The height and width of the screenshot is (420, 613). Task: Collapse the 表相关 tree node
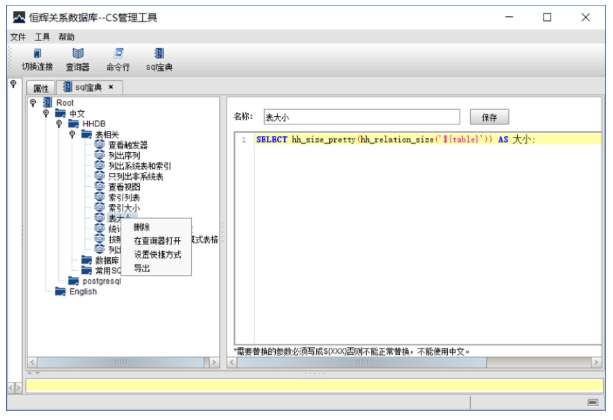coord(72,135)
